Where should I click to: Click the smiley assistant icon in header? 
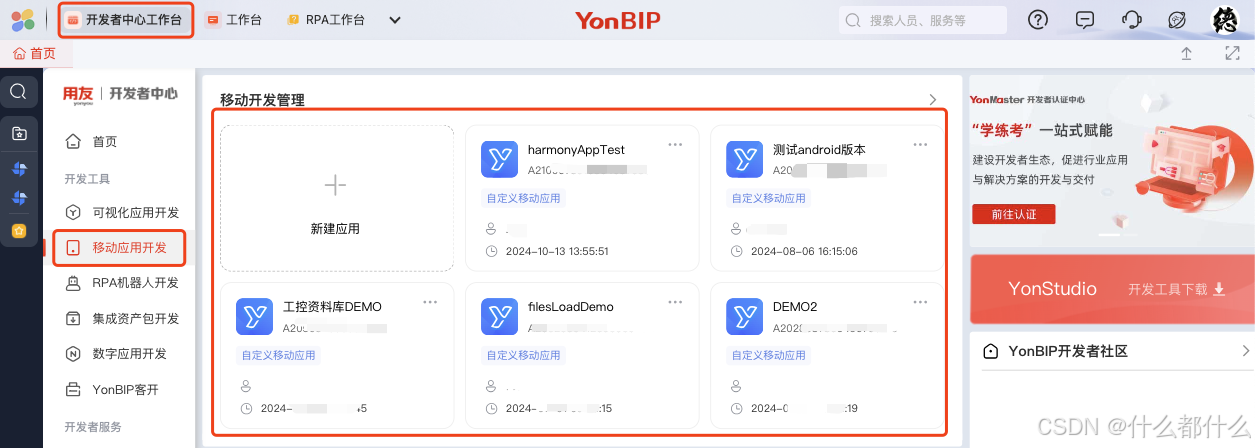point(1178,20)
